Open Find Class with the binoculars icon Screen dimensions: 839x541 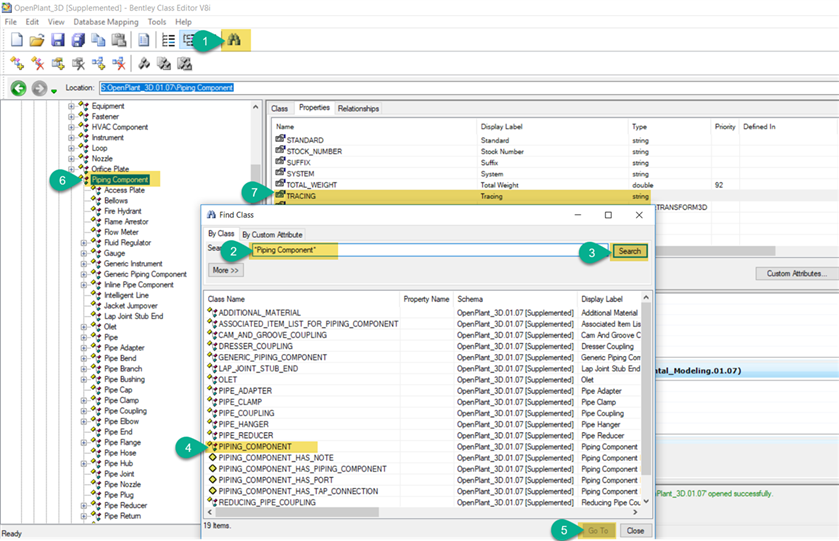coord(234,40)
